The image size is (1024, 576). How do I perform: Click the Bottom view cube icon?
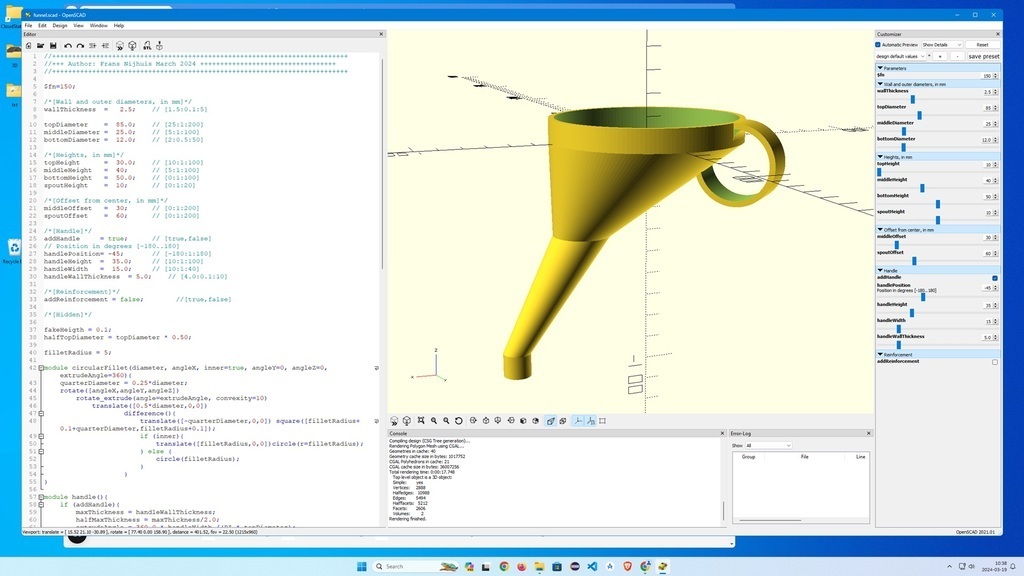[498, 421]
